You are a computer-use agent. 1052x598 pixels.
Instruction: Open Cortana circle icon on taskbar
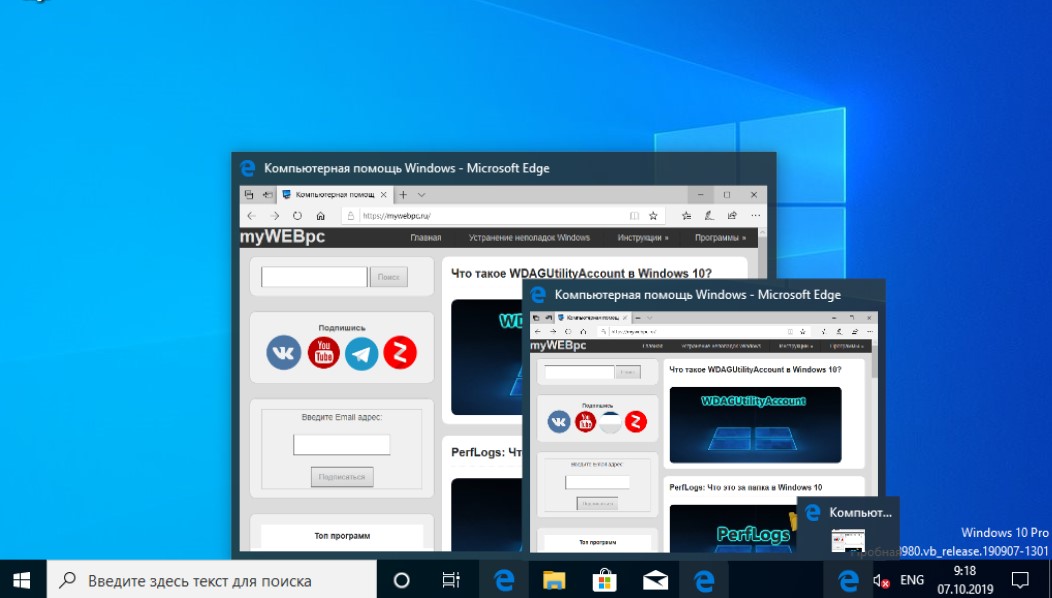401,580
